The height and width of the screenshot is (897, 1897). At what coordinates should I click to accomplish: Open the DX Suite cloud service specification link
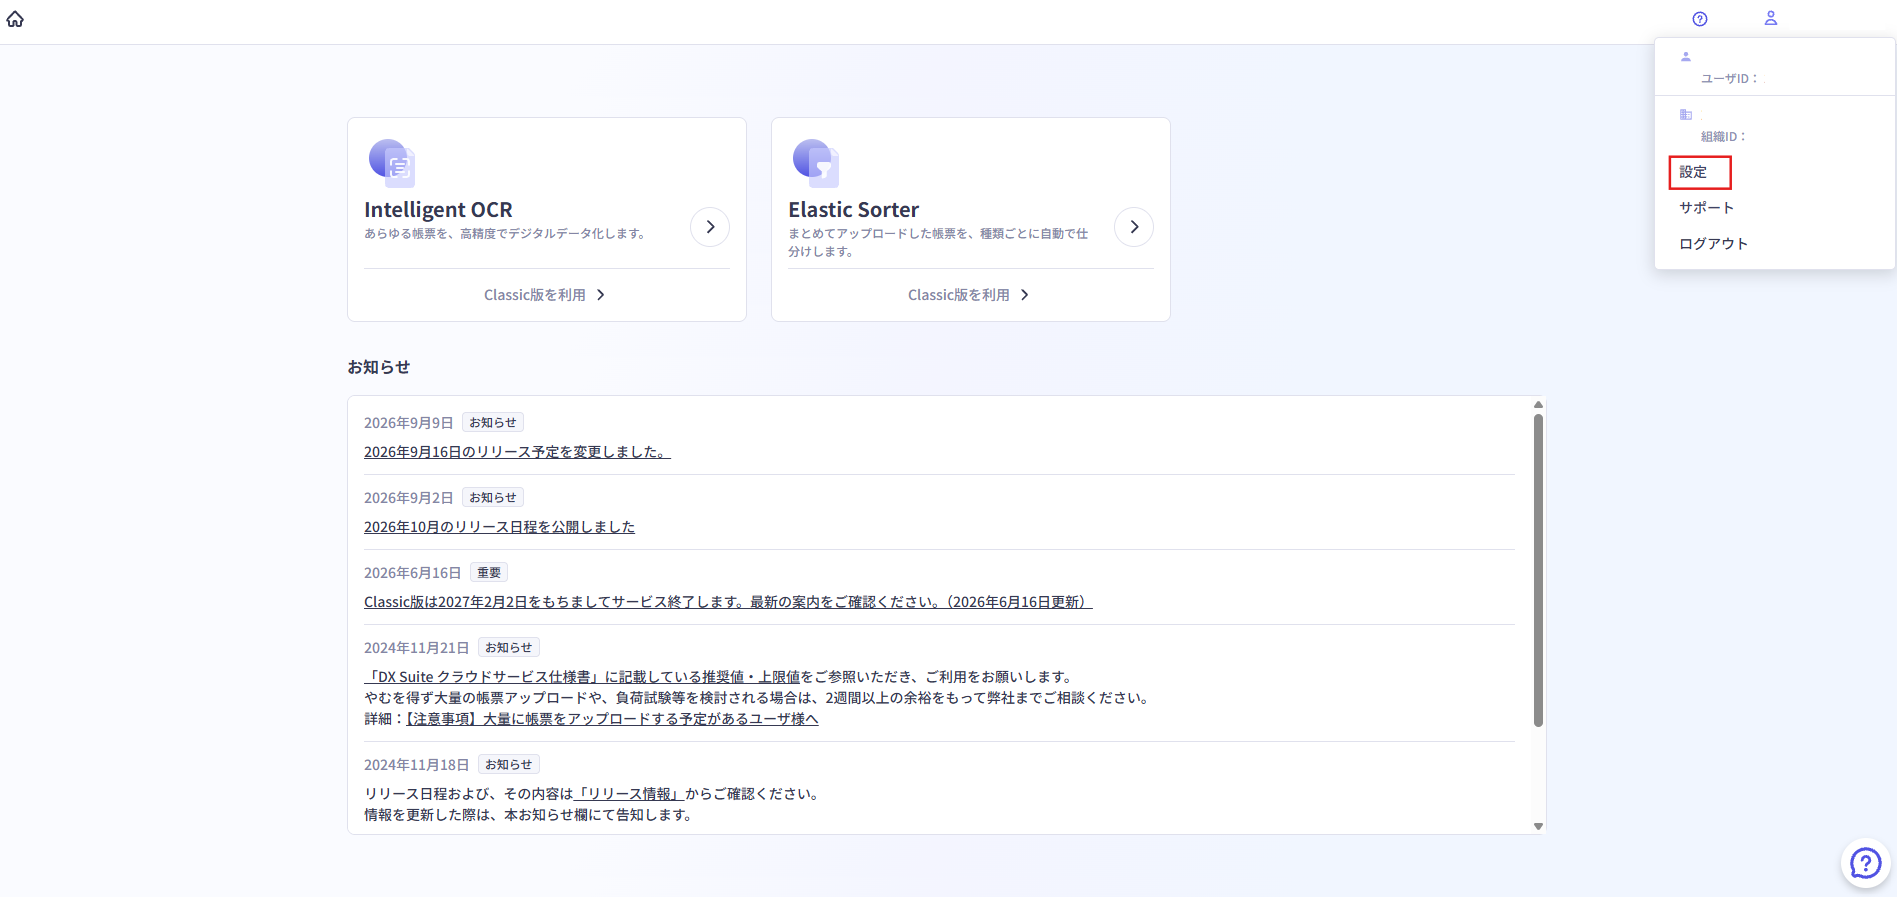coord(582,677)
